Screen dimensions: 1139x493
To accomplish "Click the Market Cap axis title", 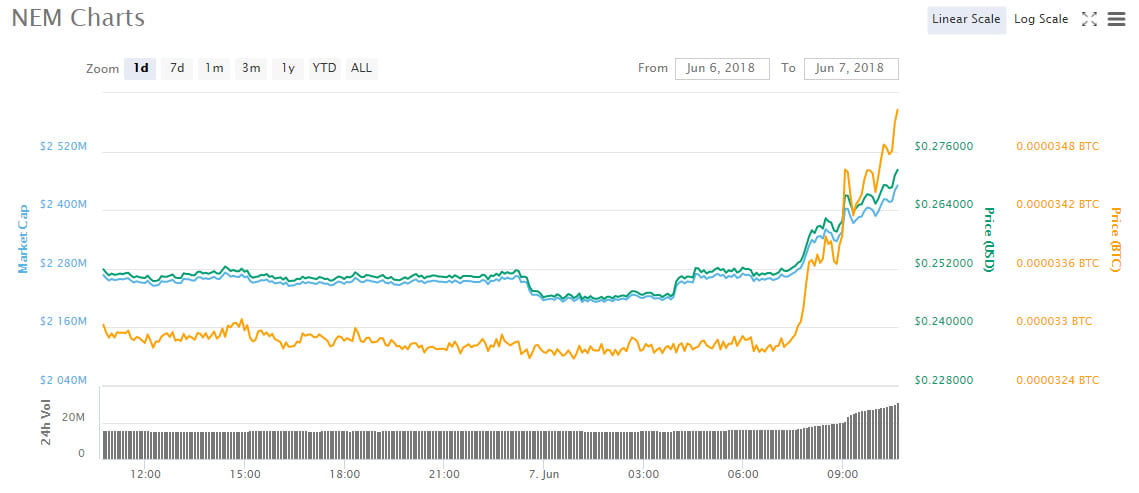I will point(23,238).
